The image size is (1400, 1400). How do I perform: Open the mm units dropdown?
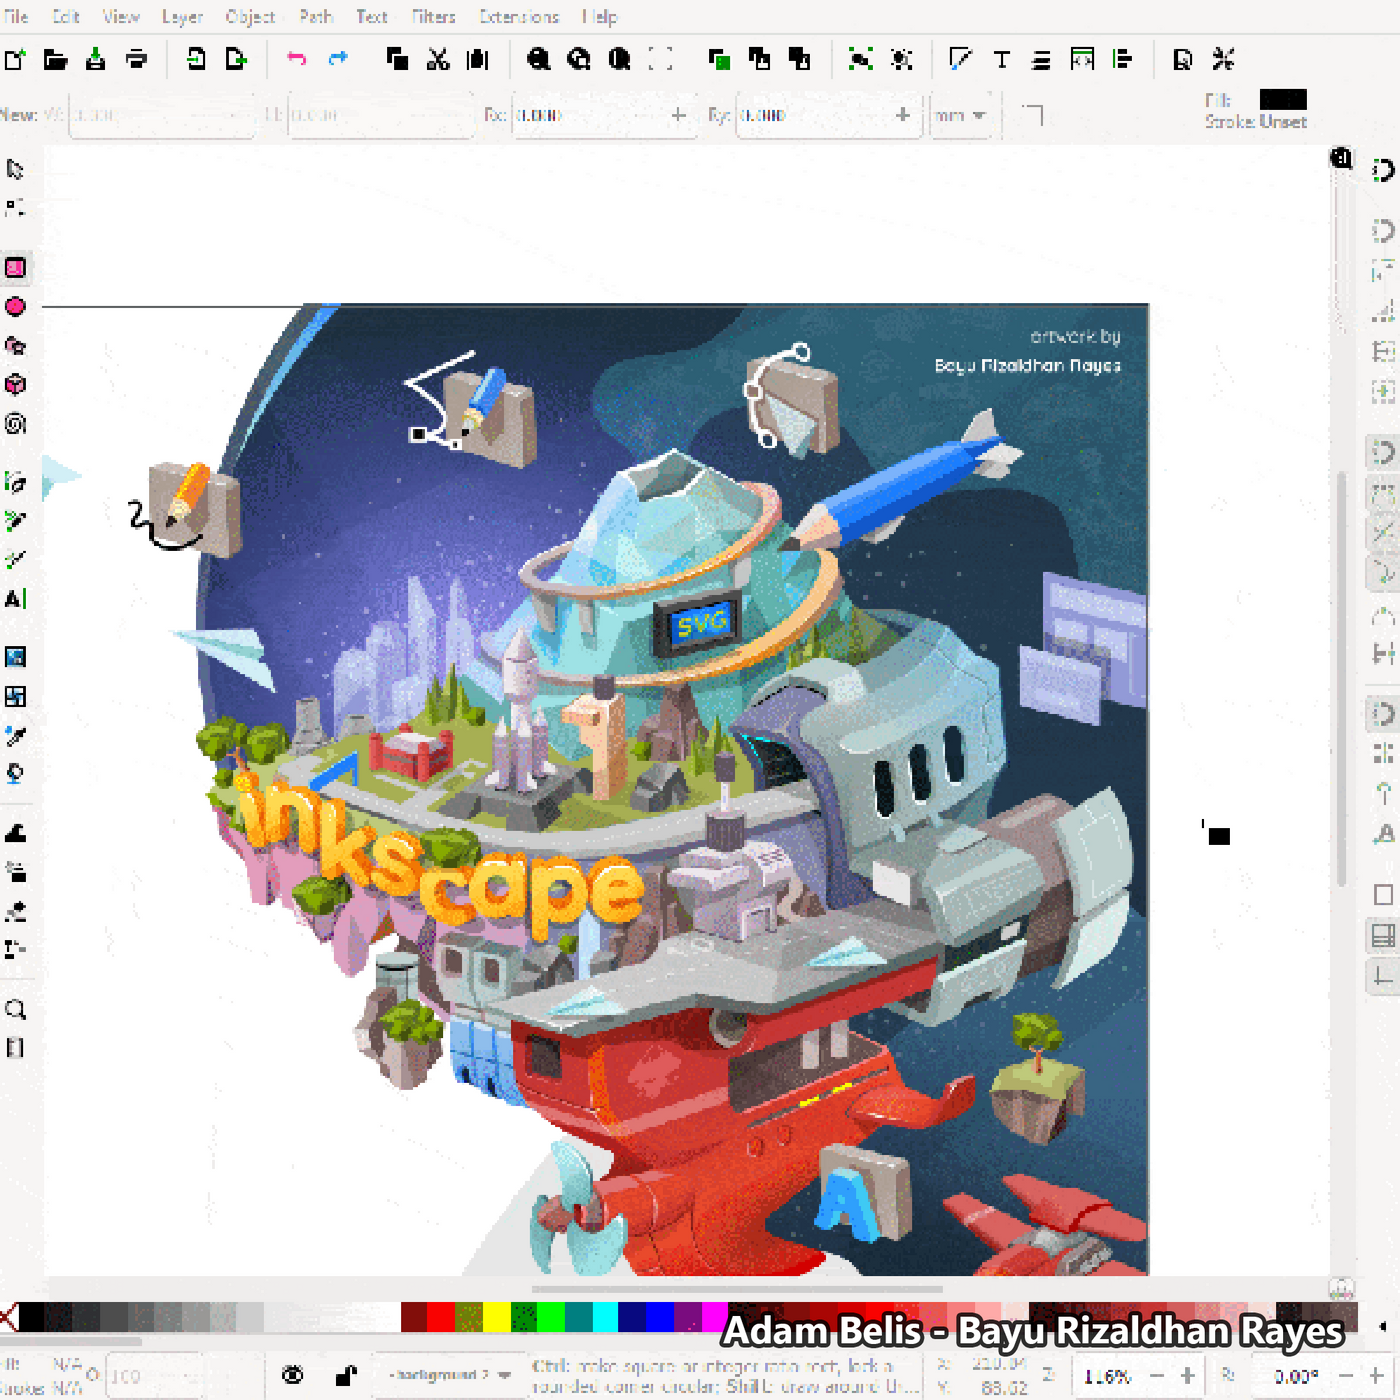tap(960, 115)
